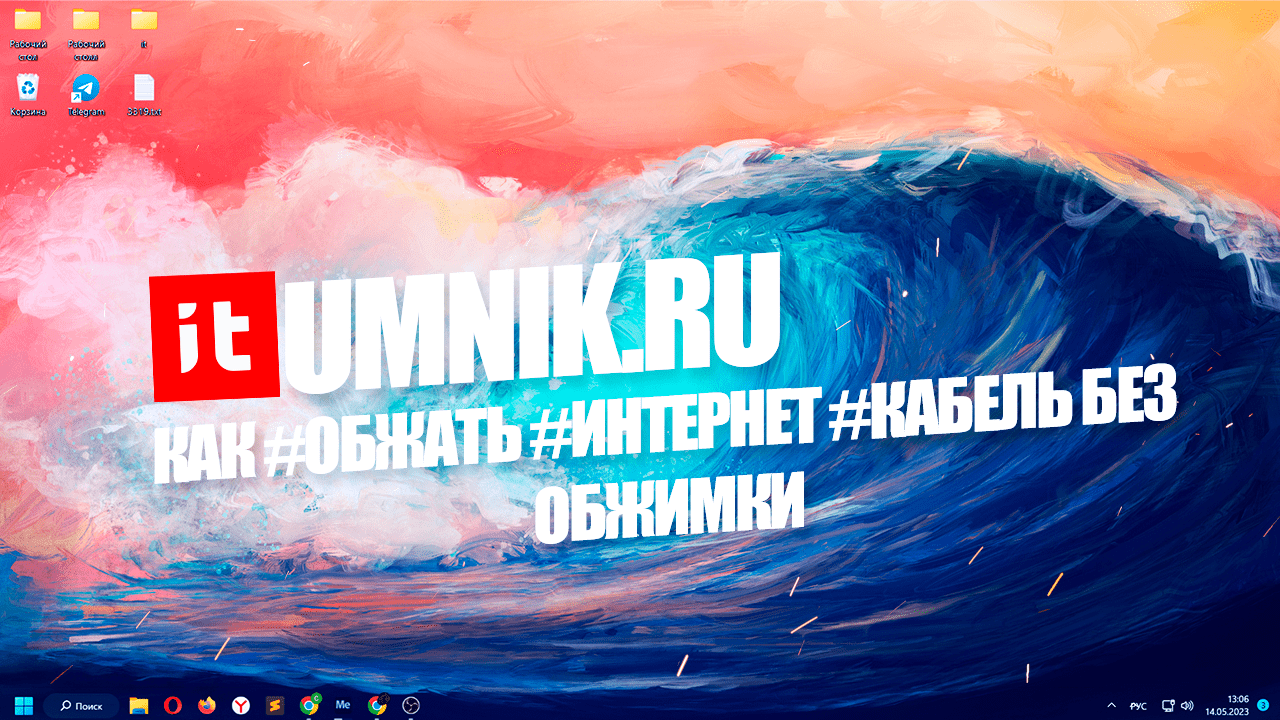1280x720 pixels.
Task: Switch the РУС input language indicator
Action: coord(1138,706)
